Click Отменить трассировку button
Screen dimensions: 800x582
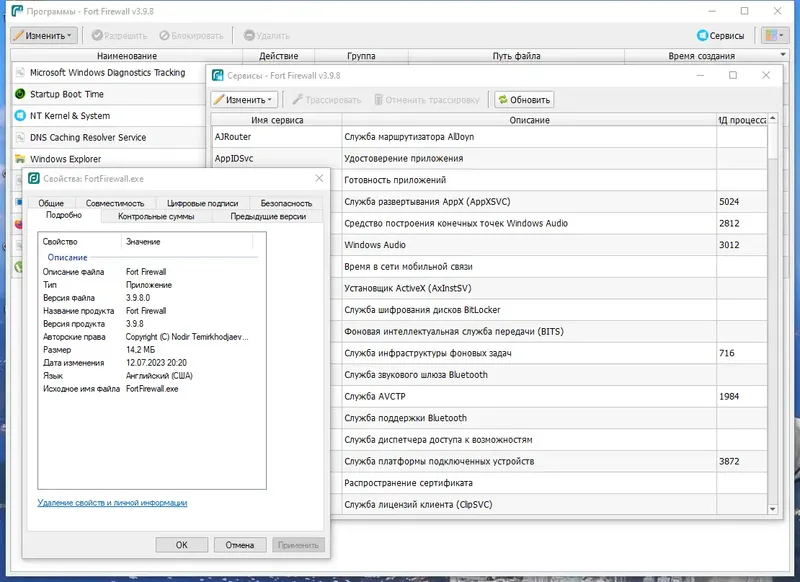click(427, 100)
